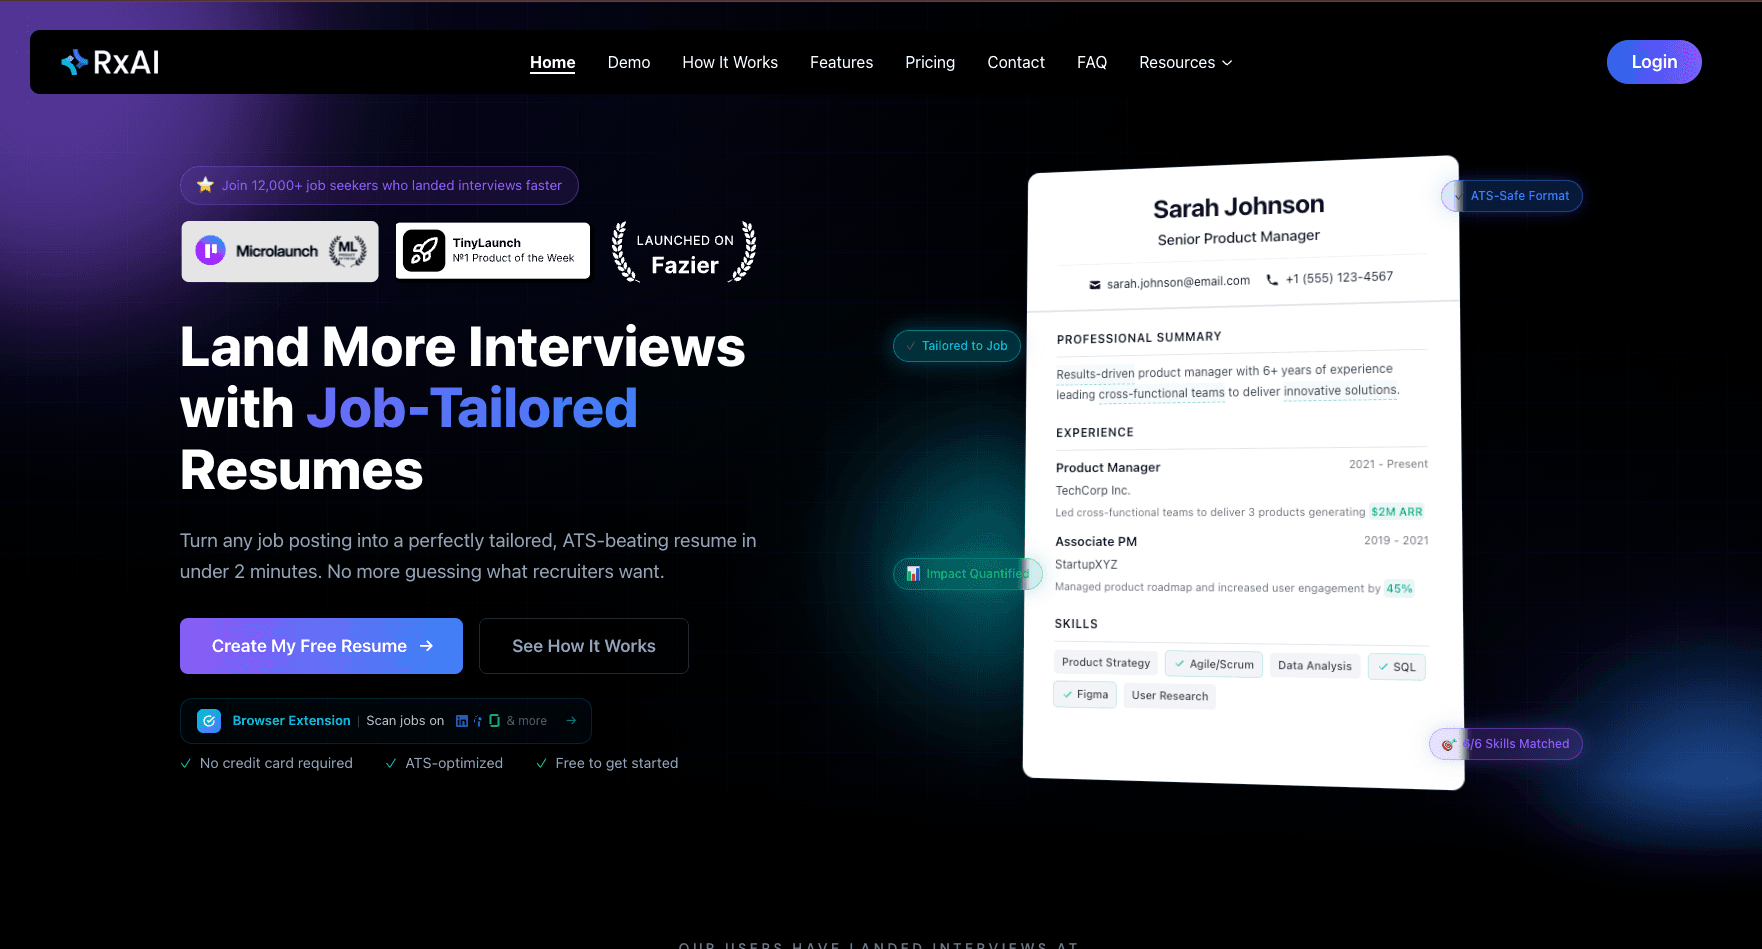
Task: Click the $2M ARR highlight in the resume
Action: click(1396, 512)
